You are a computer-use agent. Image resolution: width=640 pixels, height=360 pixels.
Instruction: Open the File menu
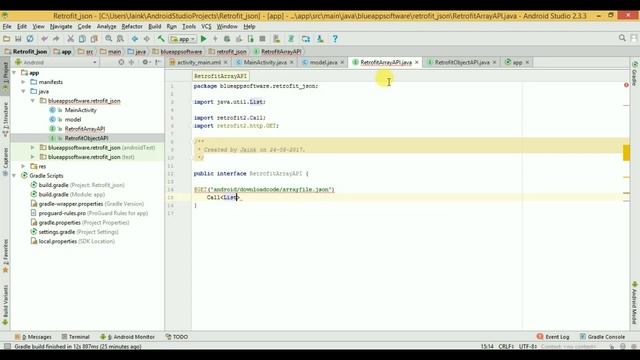[x=7, y=27]
